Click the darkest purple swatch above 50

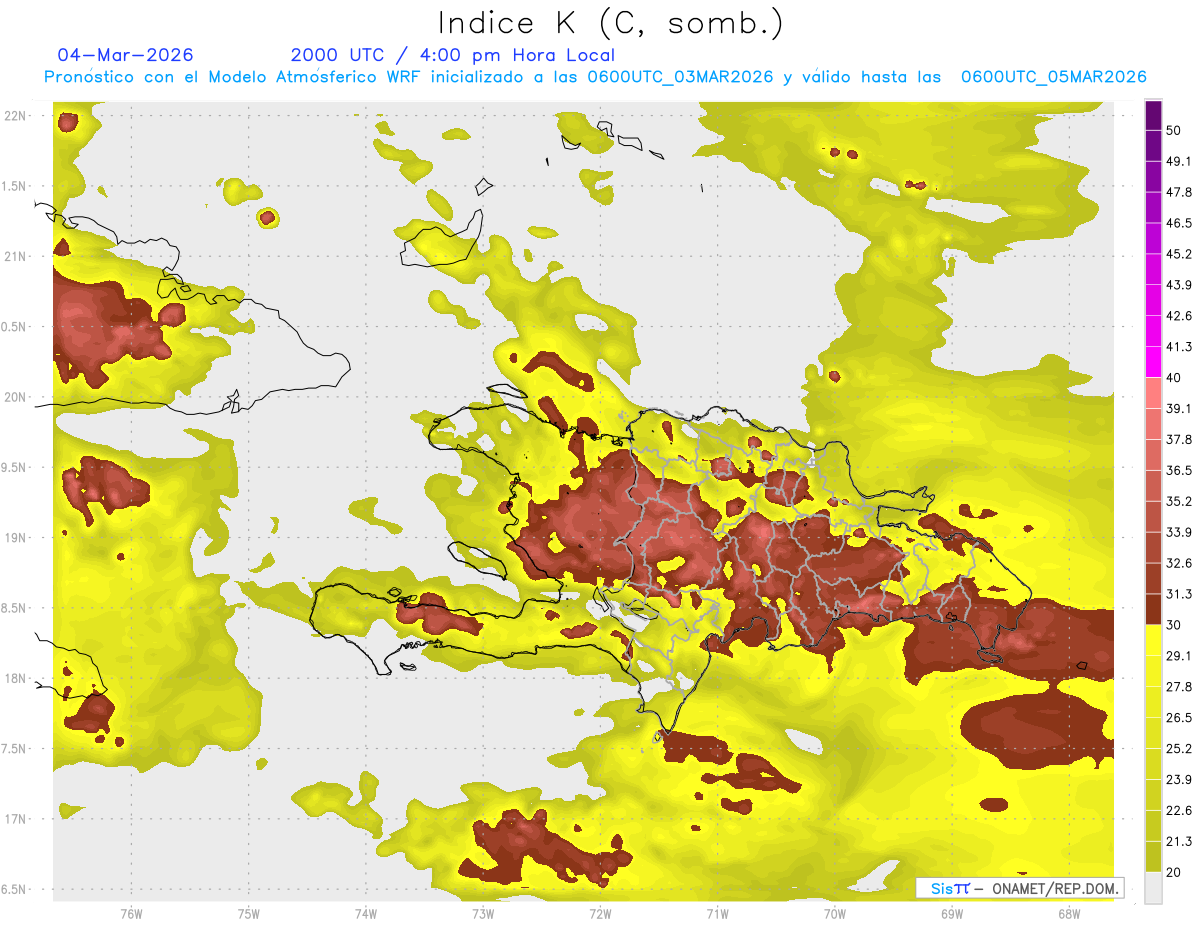(x=1153, y=116)
